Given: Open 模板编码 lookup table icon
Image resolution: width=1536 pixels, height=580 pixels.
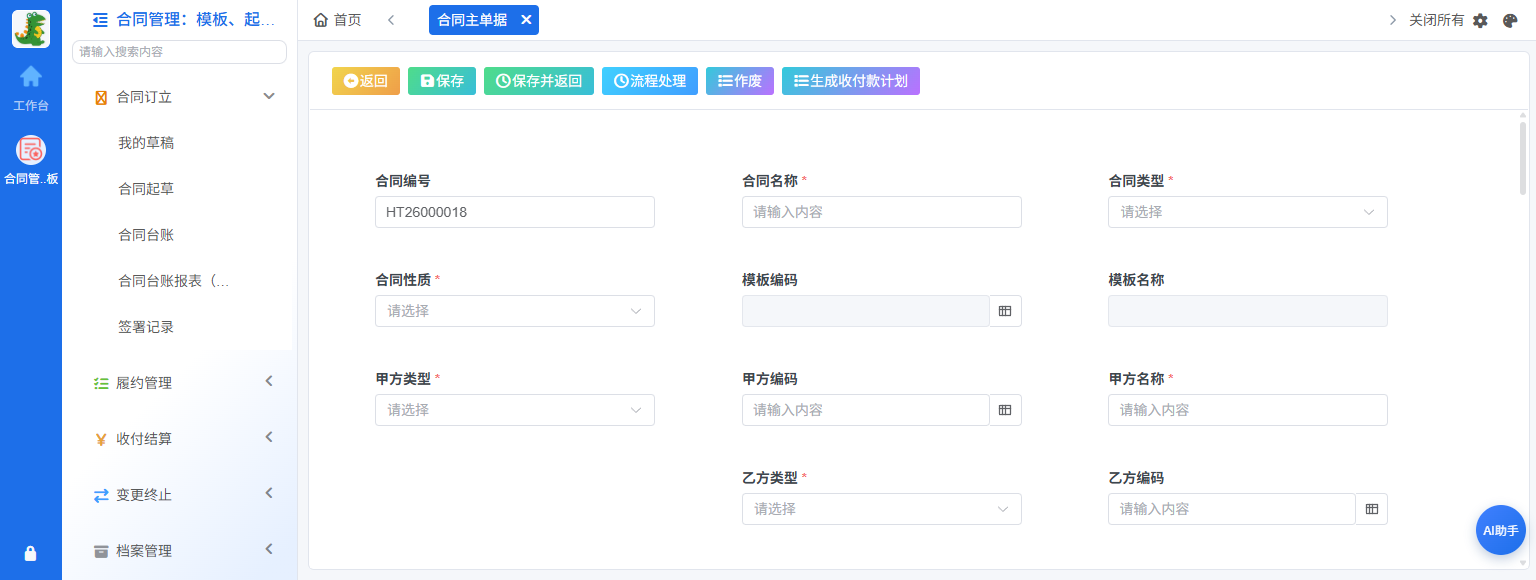Looking at the screenshot, I should [1005, 311].
